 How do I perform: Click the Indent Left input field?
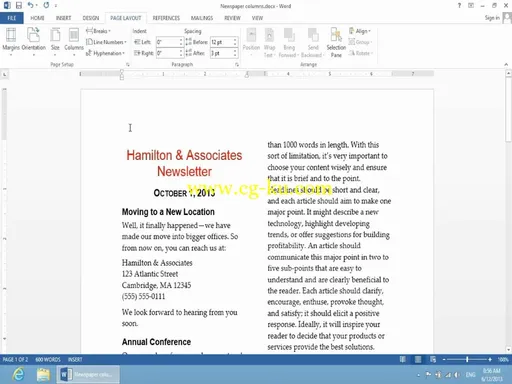[x=168, y=42]
